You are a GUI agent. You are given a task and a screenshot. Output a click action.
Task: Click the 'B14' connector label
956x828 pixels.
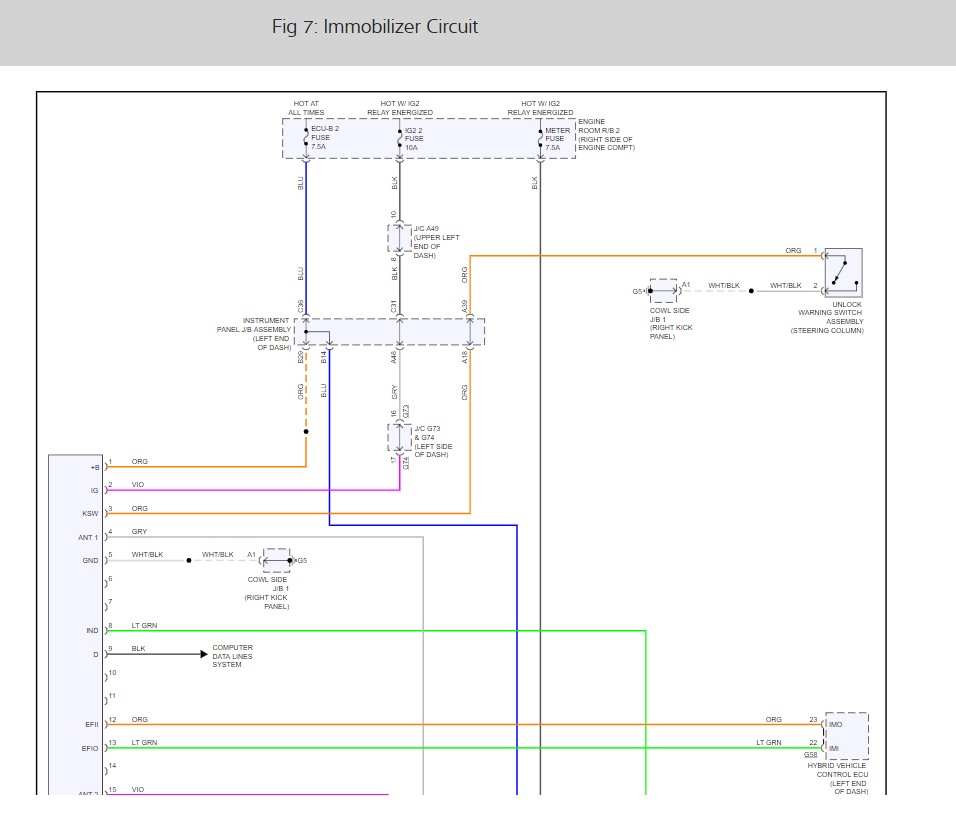coord(324,357)
